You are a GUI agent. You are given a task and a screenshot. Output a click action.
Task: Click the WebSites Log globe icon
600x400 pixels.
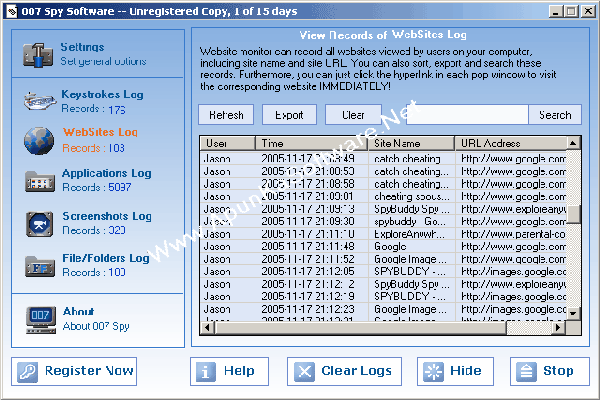pyautogui.click(x=39, y=141)
